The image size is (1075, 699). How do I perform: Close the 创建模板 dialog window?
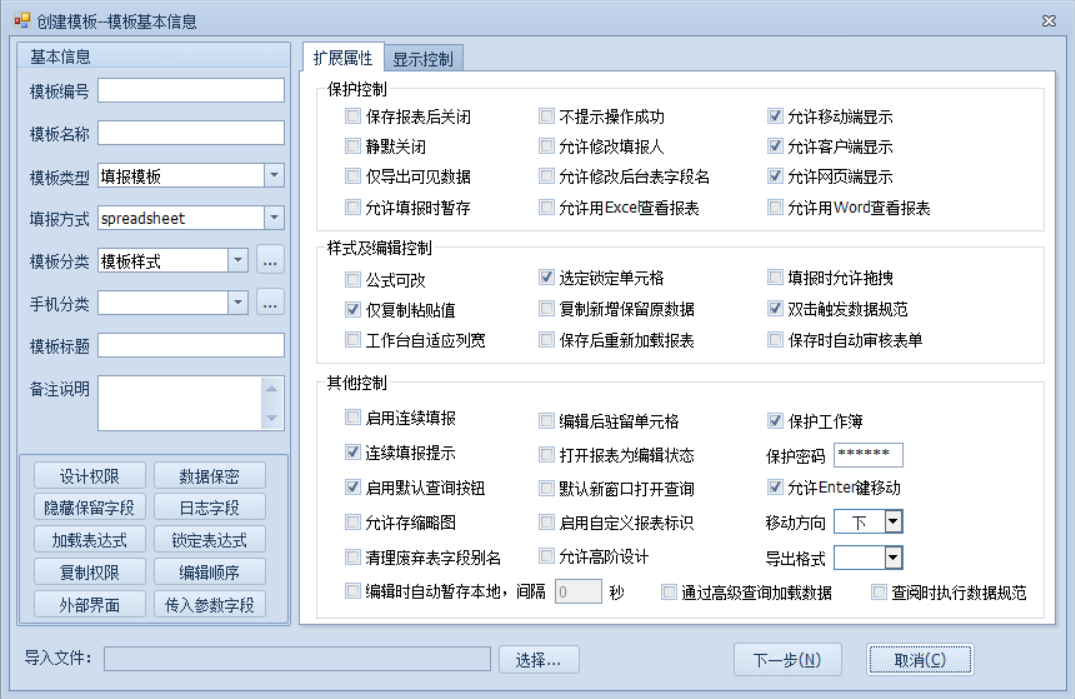click(1049, 21)
